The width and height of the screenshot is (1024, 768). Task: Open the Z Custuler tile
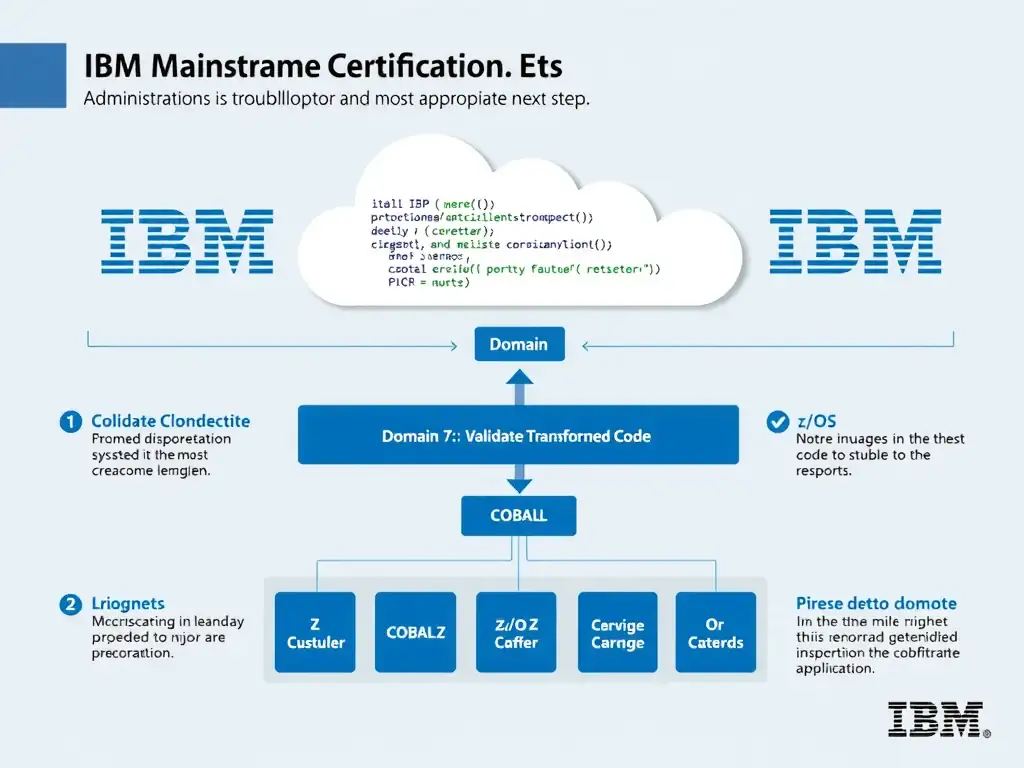[315, 632]
